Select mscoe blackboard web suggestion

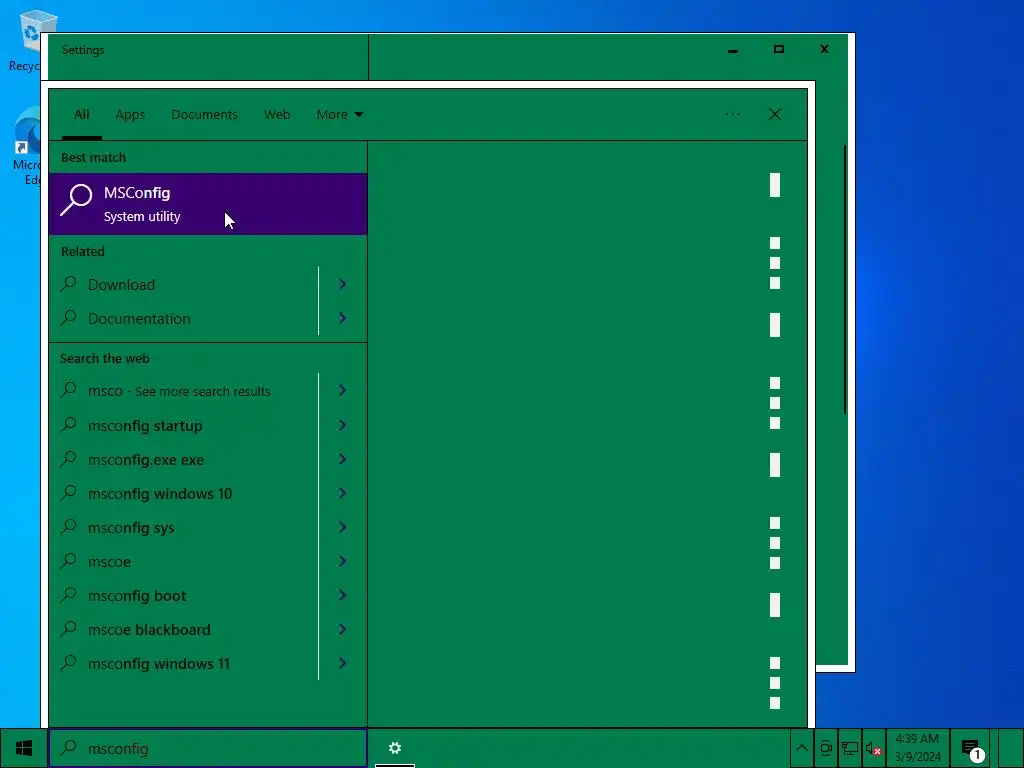(184, 630)
